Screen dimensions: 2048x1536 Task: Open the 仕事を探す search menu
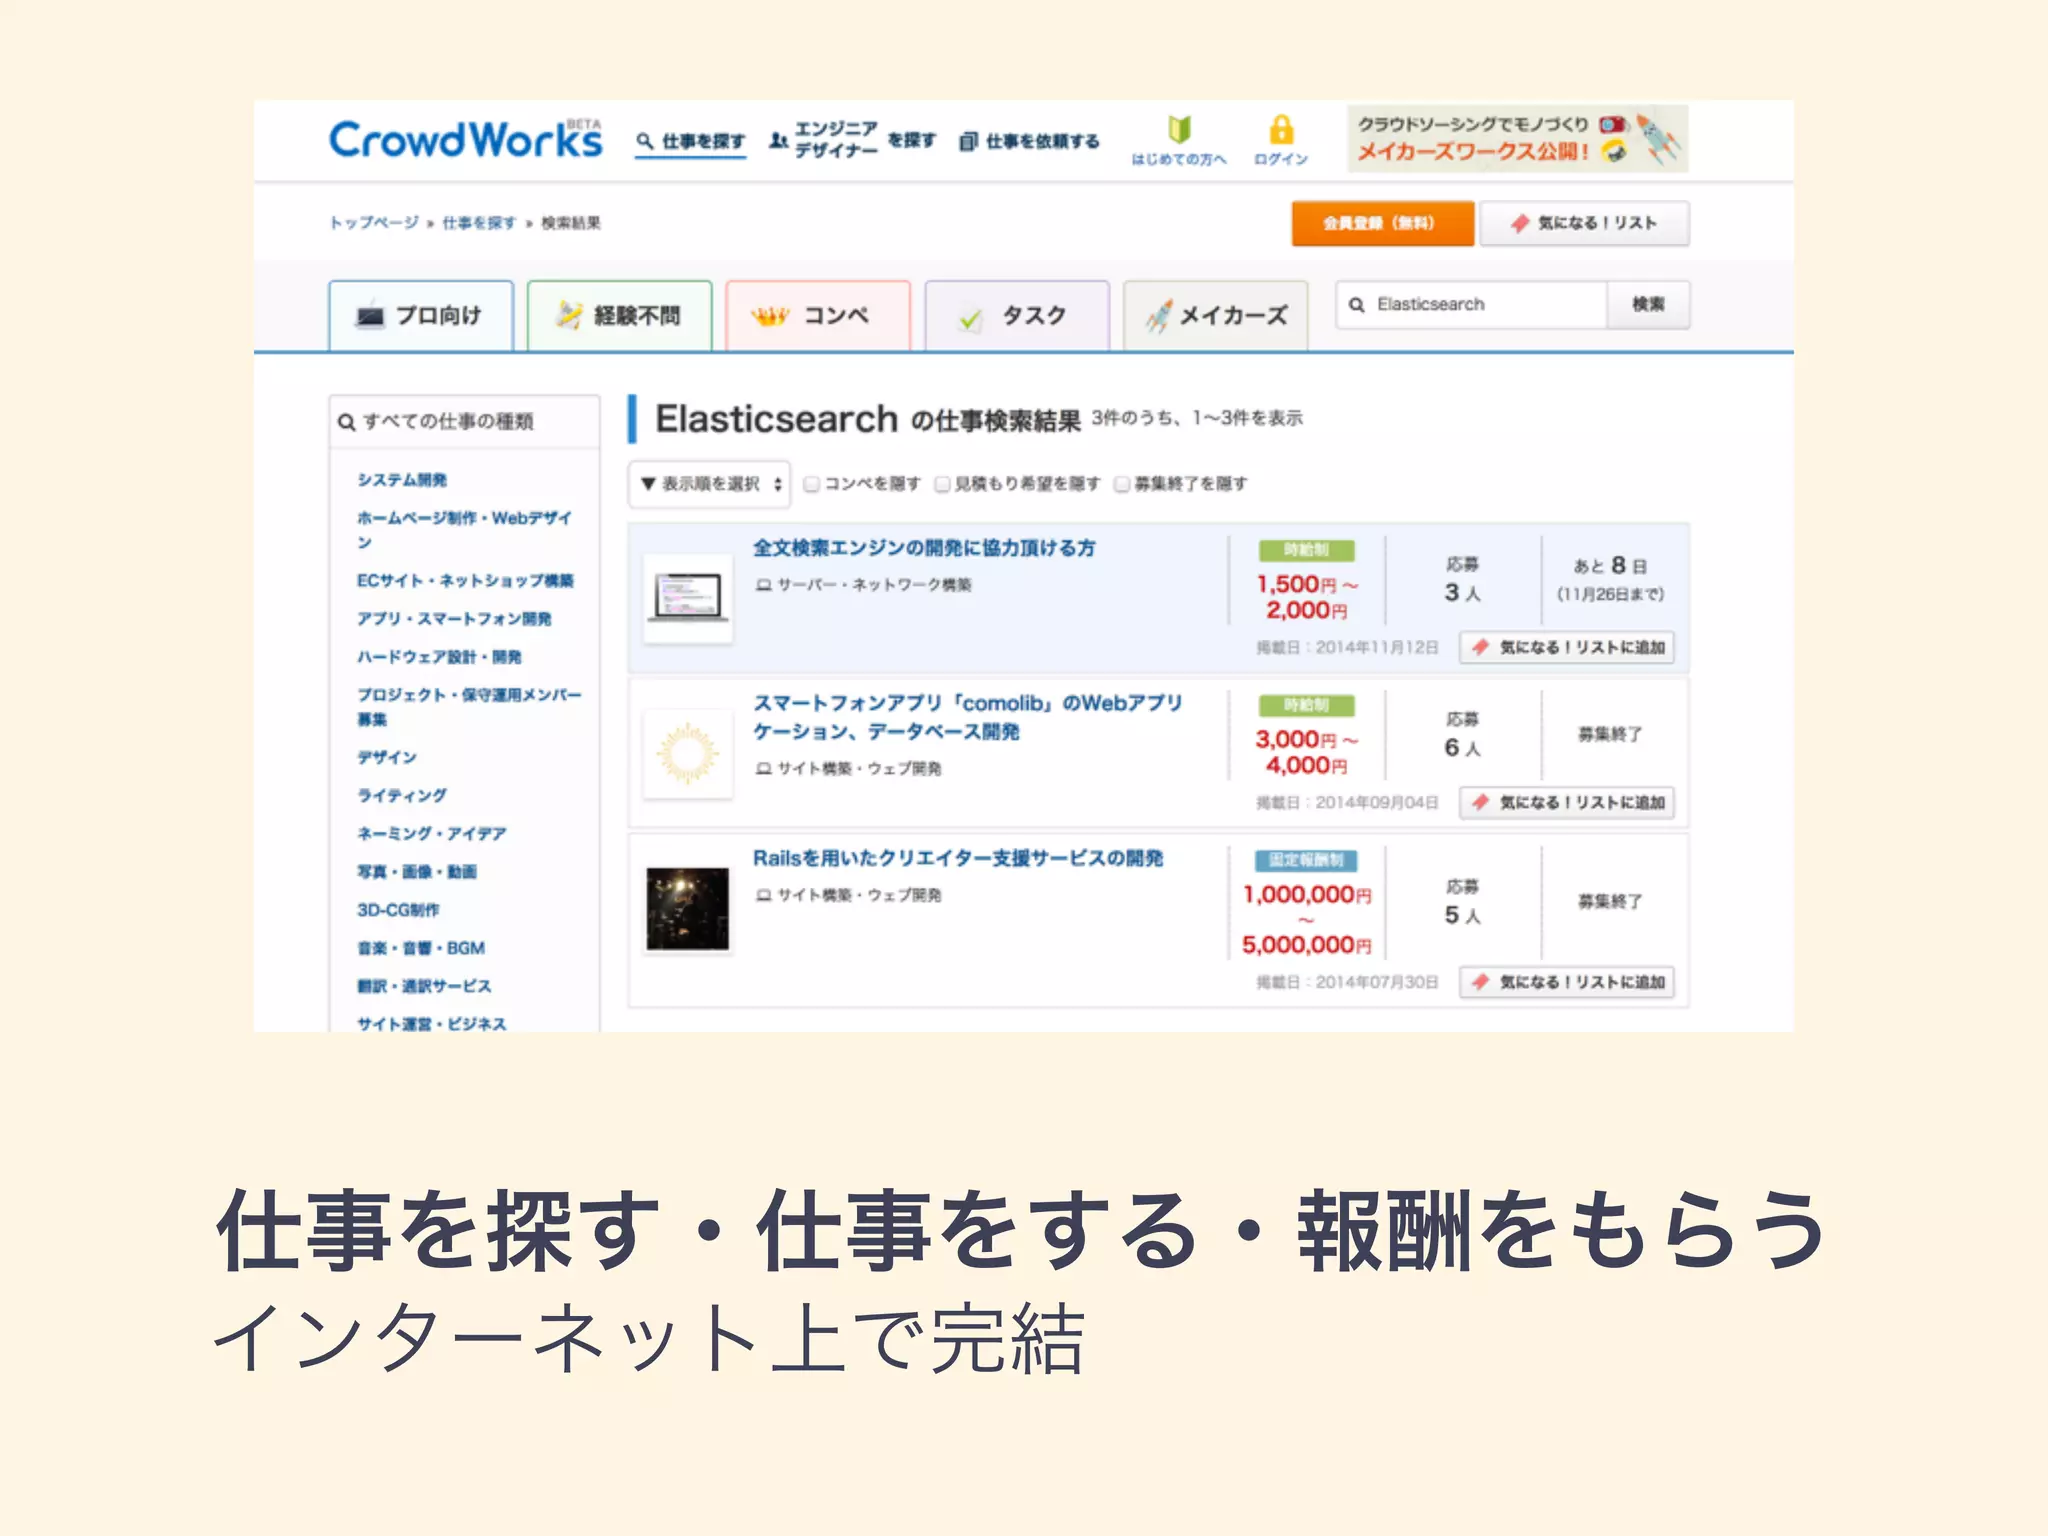691,141
